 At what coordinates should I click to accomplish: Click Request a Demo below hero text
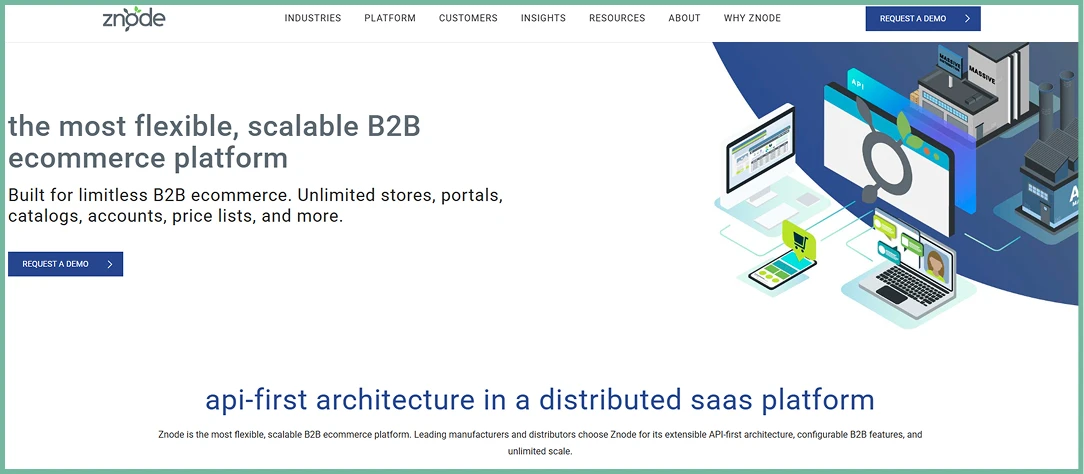click(x=66, y=264)
